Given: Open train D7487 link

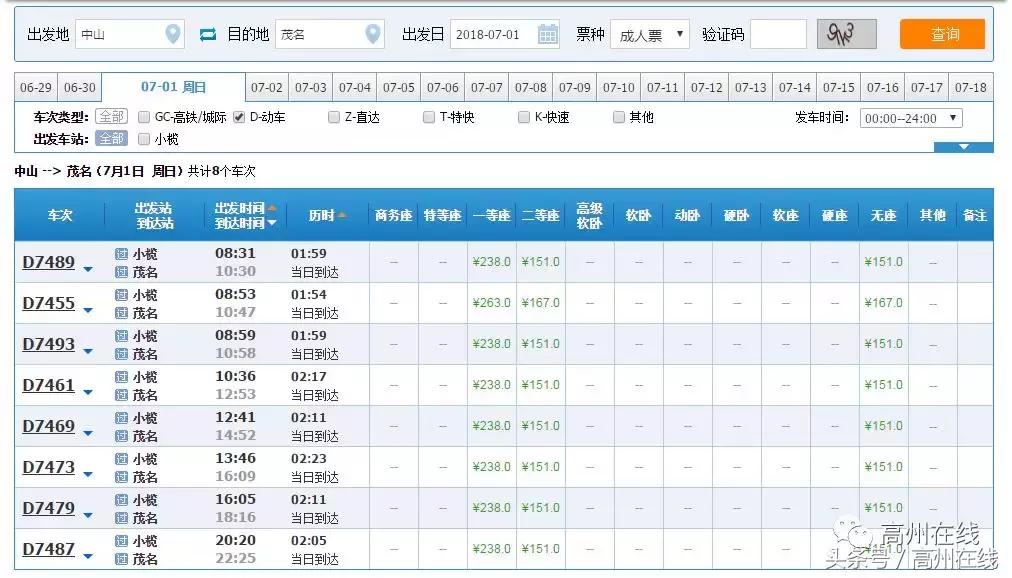Looking at the screenshot, I should (48, 549).
